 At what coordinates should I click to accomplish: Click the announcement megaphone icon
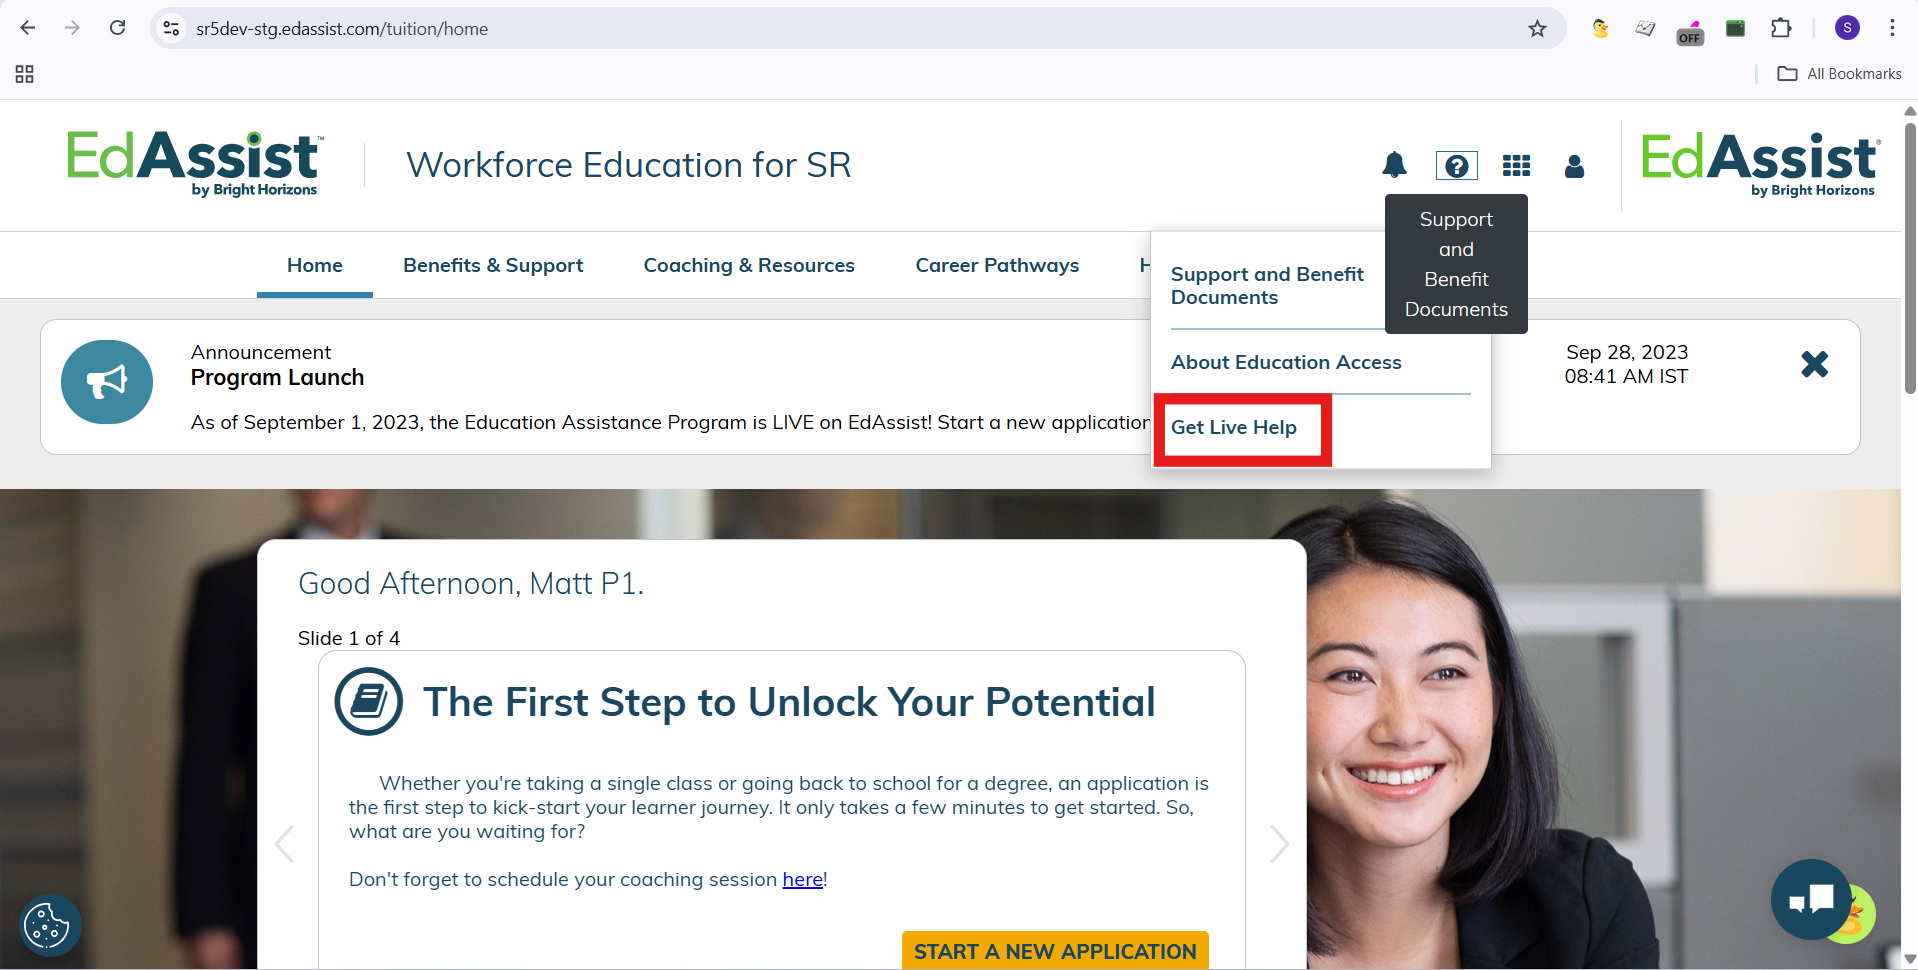point(107,382)
